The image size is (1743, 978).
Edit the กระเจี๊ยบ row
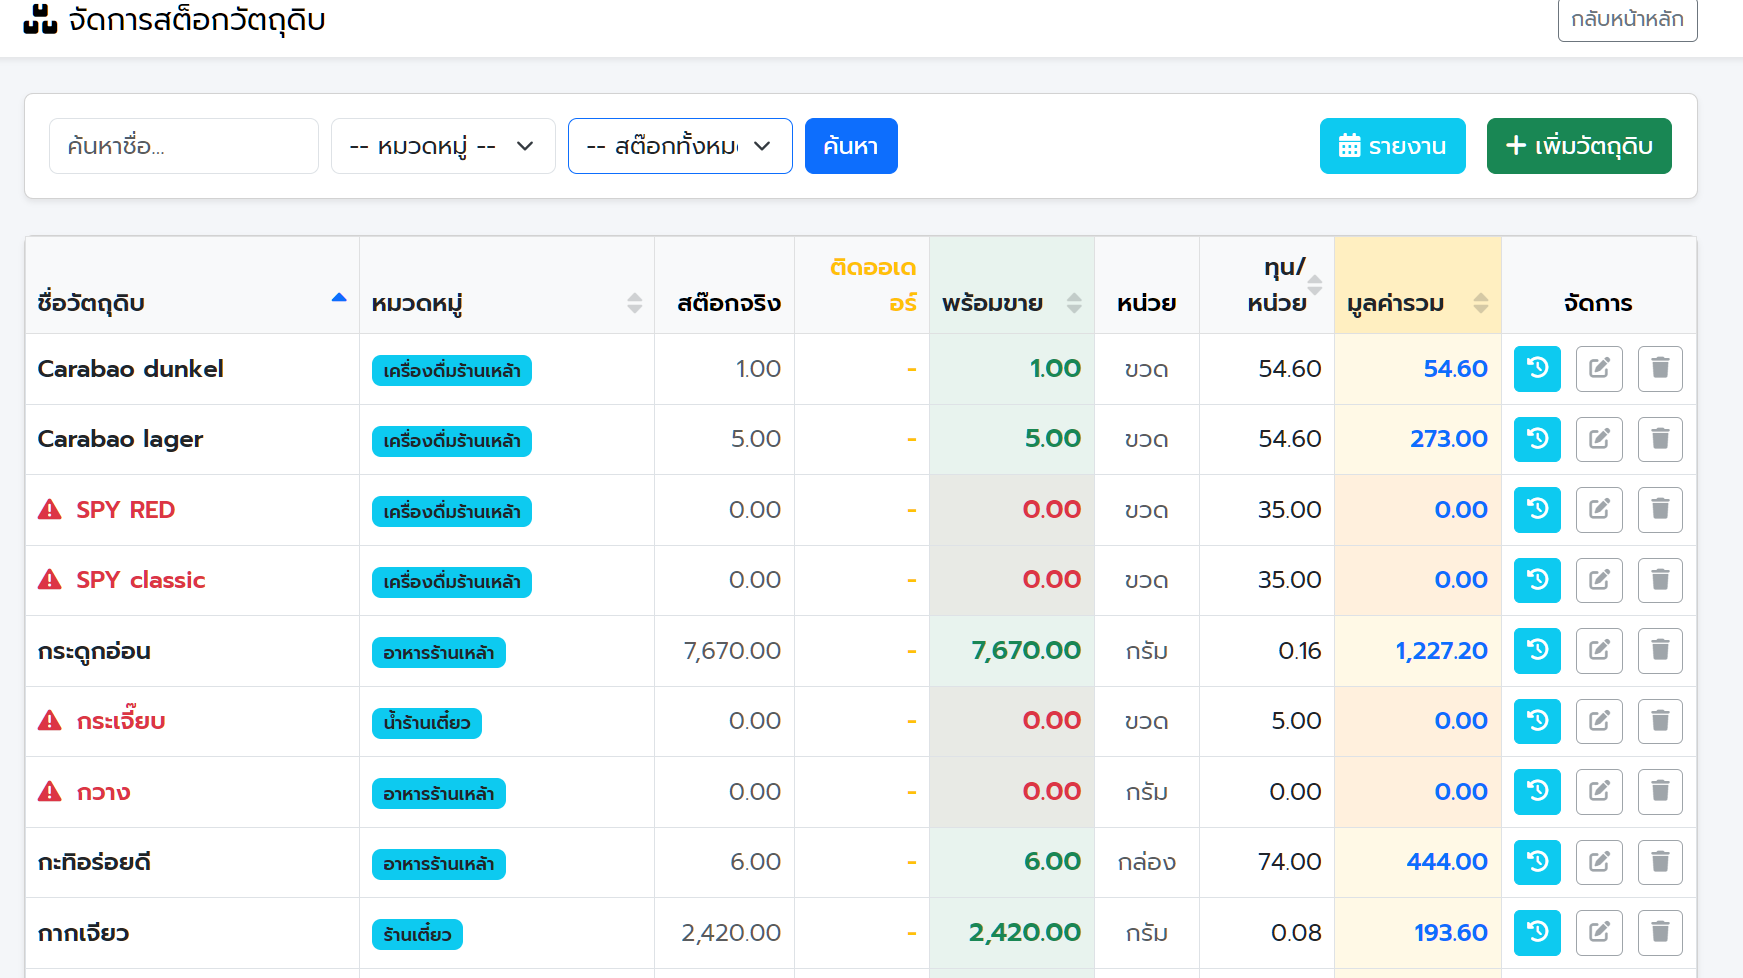point(1599,721)
